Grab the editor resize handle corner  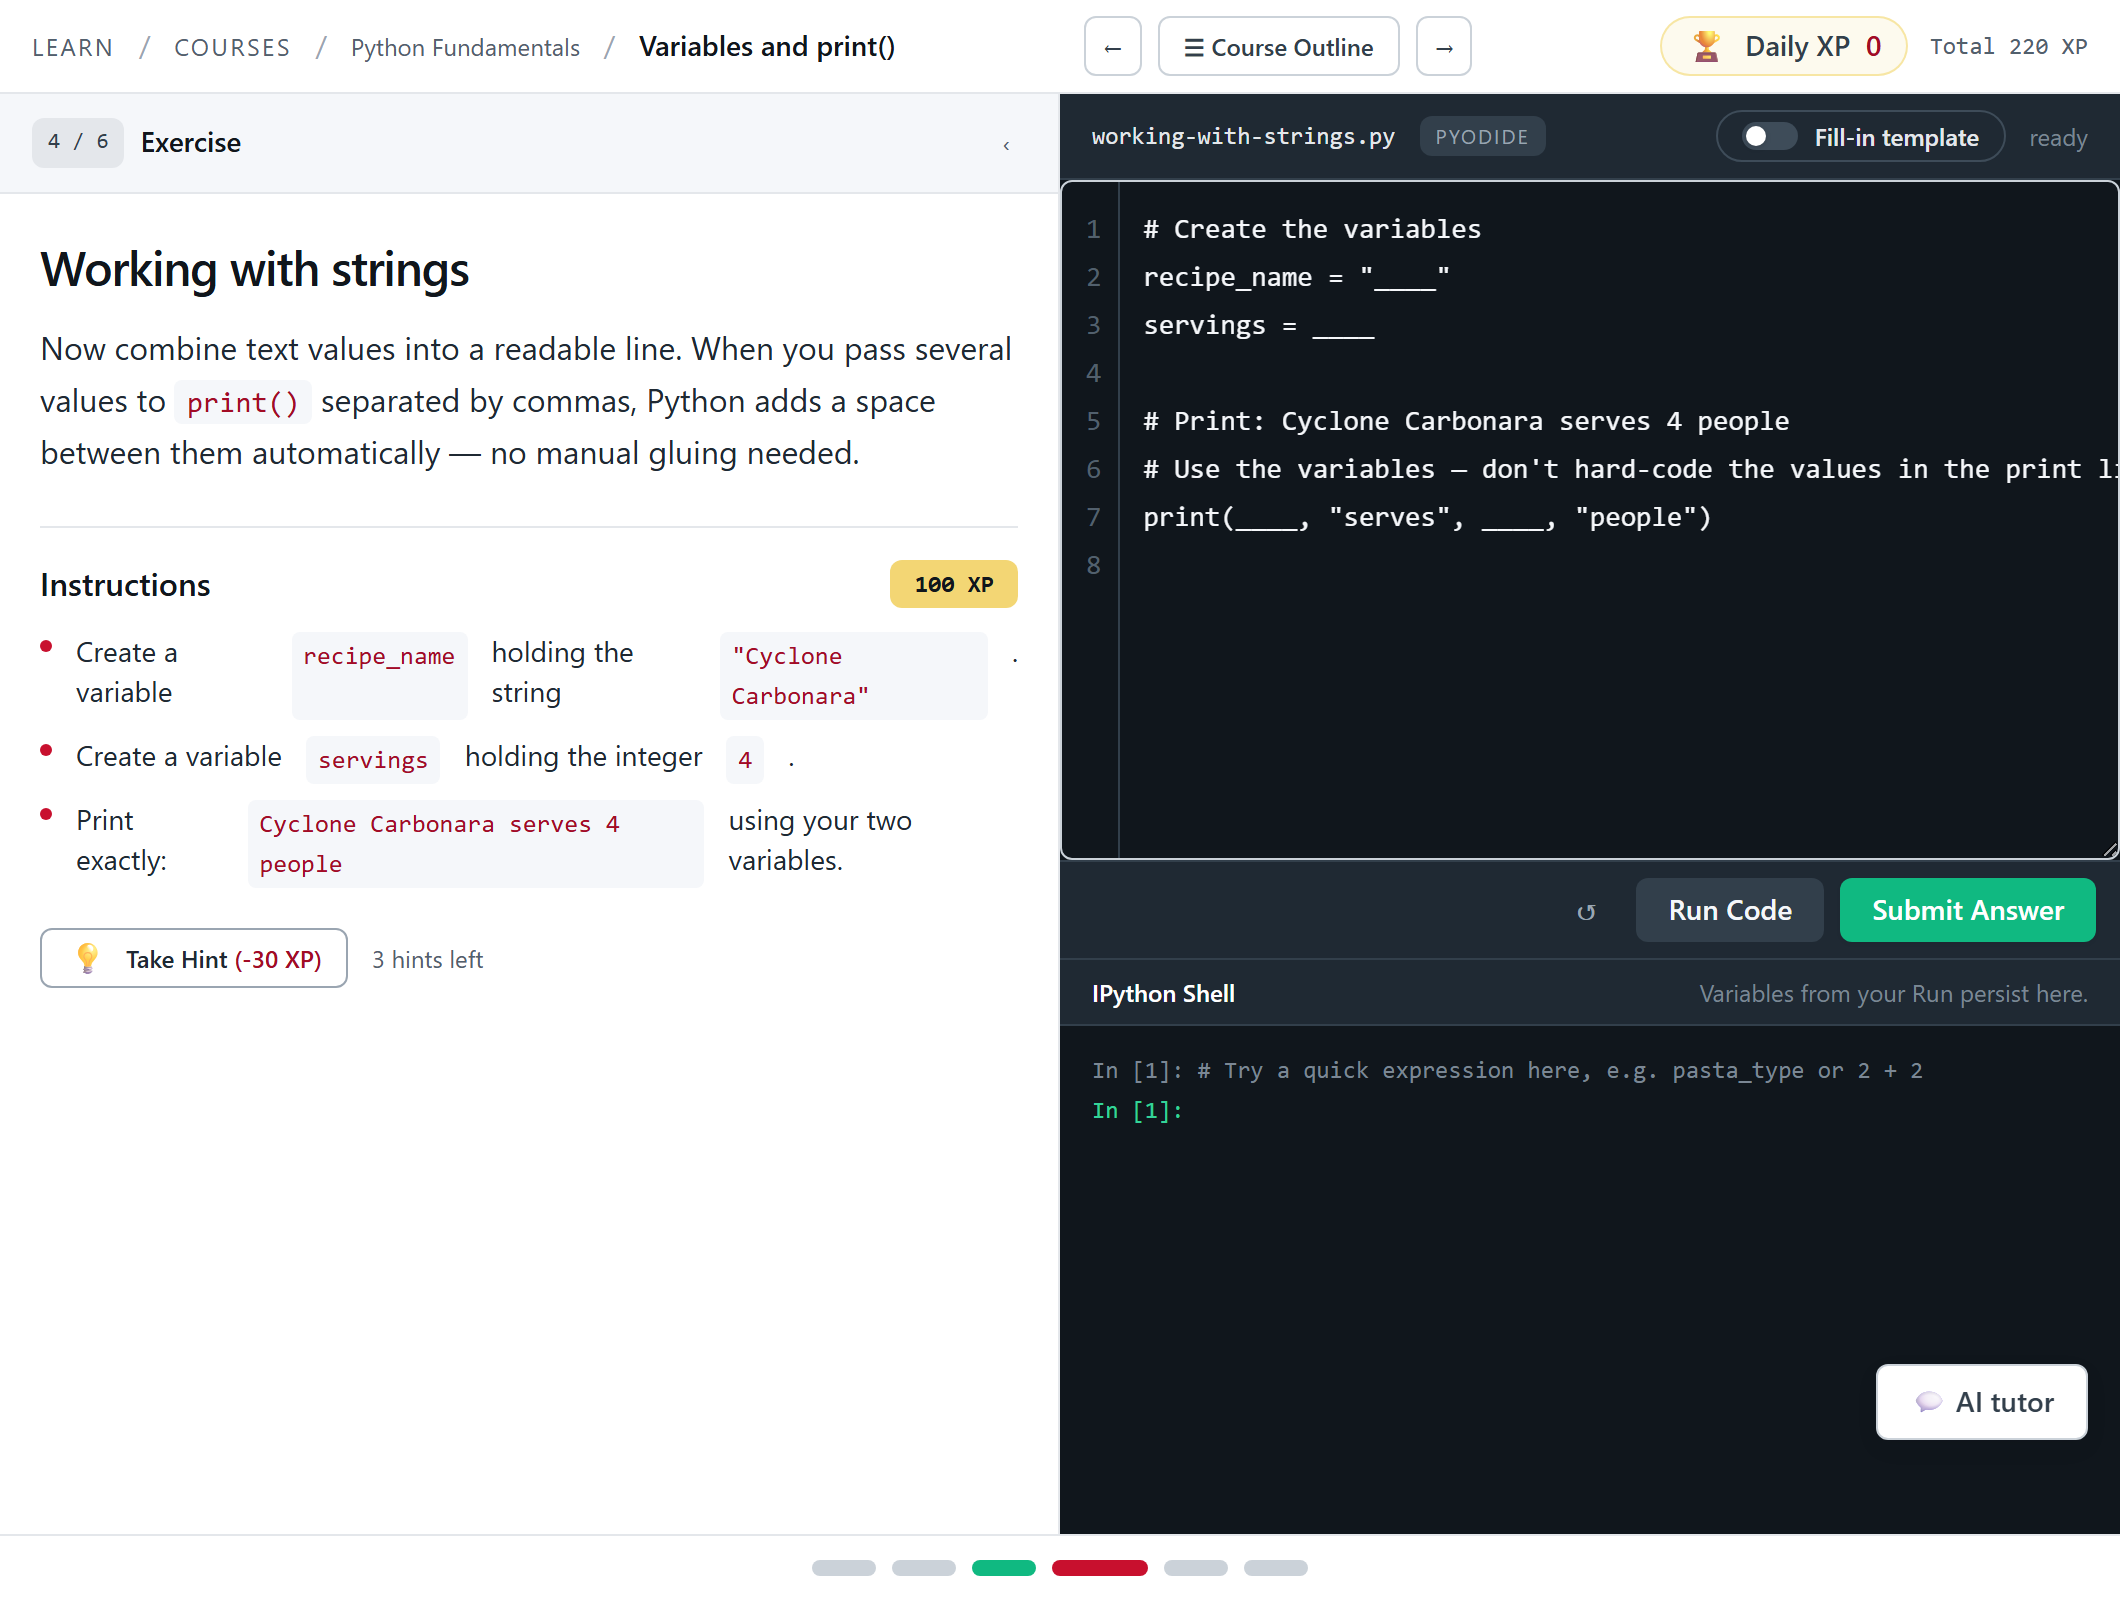pos(2109,850)
